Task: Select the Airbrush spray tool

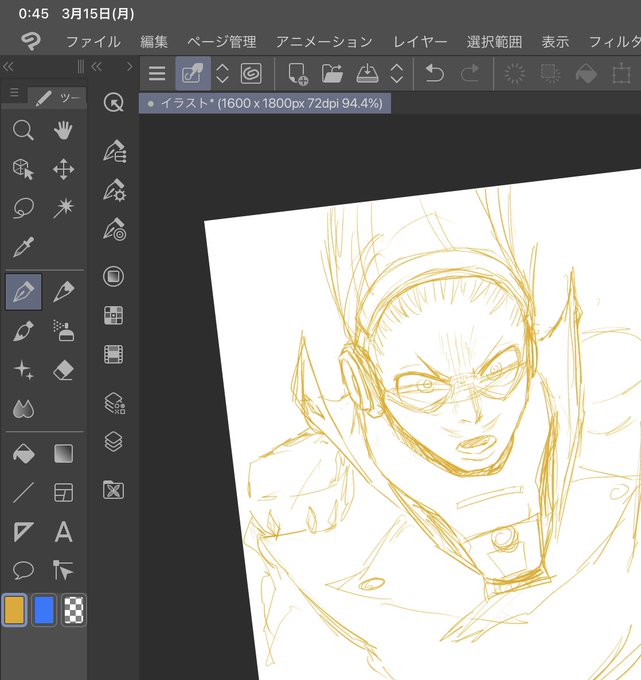Action: [x=63, y=331]
